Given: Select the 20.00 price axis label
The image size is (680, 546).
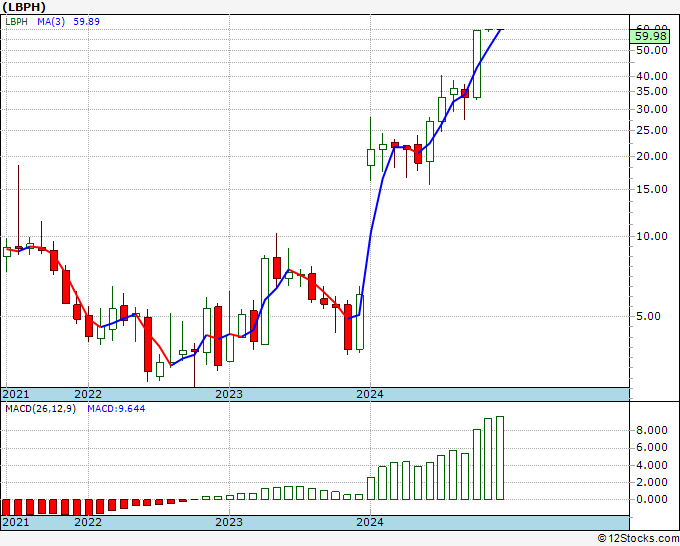Looking at the screenshot, I should [x=652, y=157].
